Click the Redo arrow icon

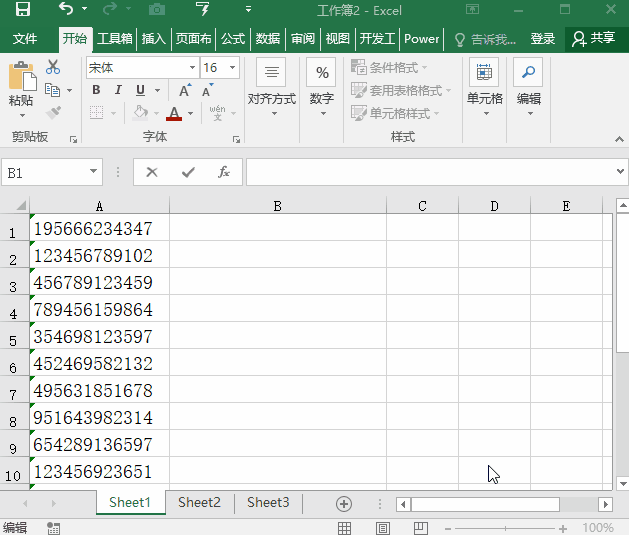pyautogui.click(x=110, y=9)
